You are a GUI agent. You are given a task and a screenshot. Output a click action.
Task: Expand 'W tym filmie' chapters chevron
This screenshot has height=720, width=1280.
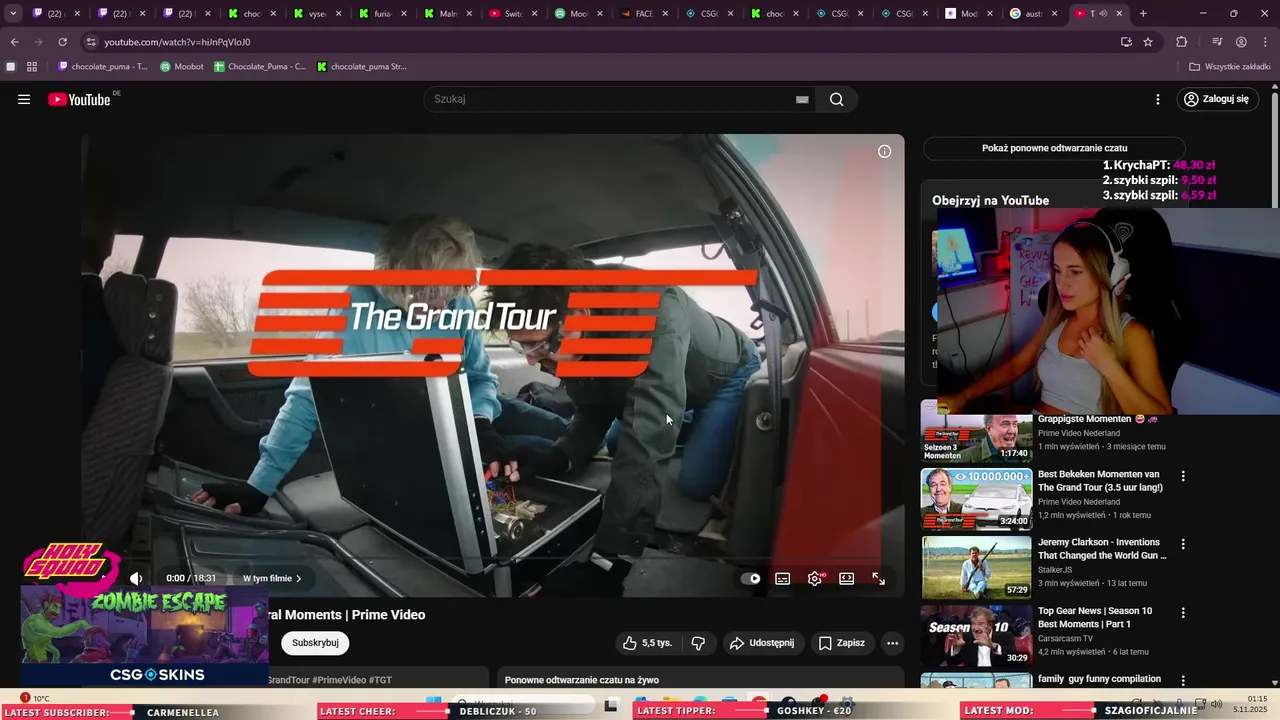(298, 579)
